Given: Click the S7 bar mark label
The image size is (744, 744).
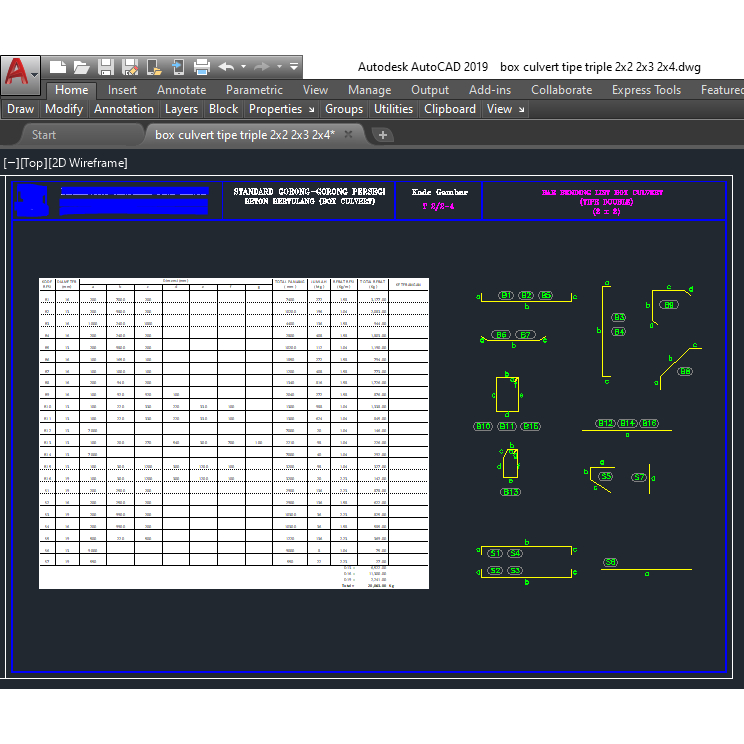Looking at the screenshot, I should tap(639, 477).
